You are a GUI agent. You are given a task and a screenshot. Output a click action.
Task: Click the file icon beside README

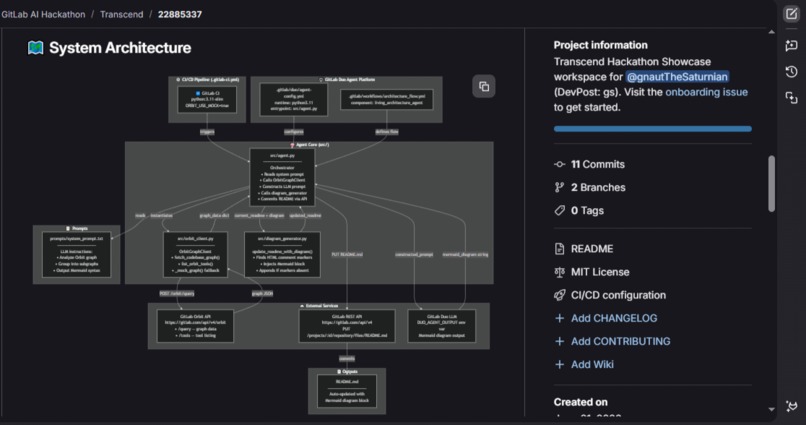click(x=559, y=249)
